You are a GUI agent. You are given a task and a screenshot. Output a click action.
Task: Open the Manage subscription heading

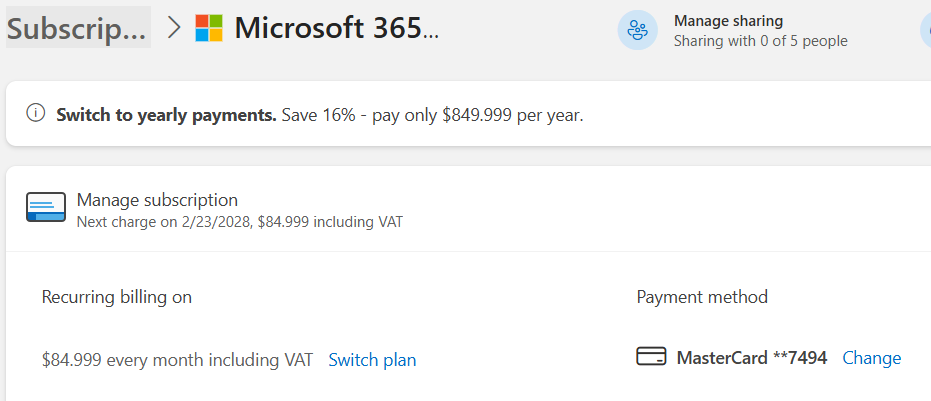[157, 199]
